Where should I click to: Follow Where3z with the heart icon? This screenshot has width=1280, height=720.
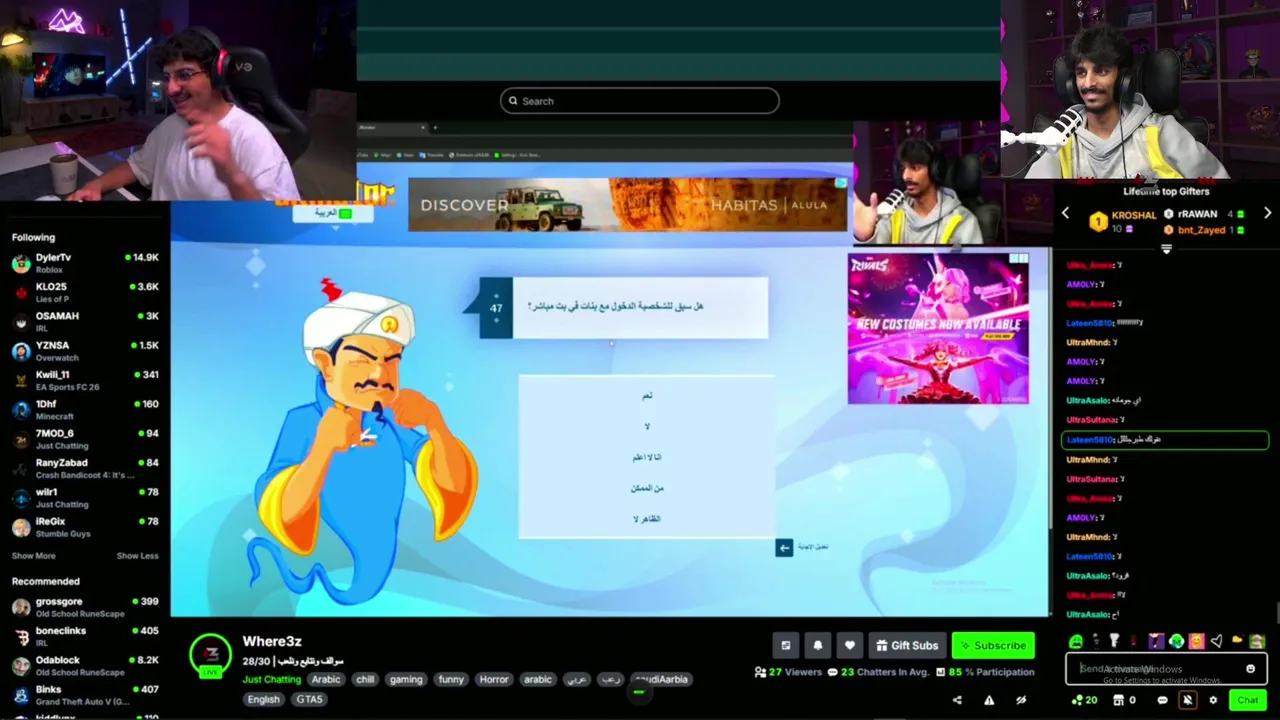(x=850, y=646)
